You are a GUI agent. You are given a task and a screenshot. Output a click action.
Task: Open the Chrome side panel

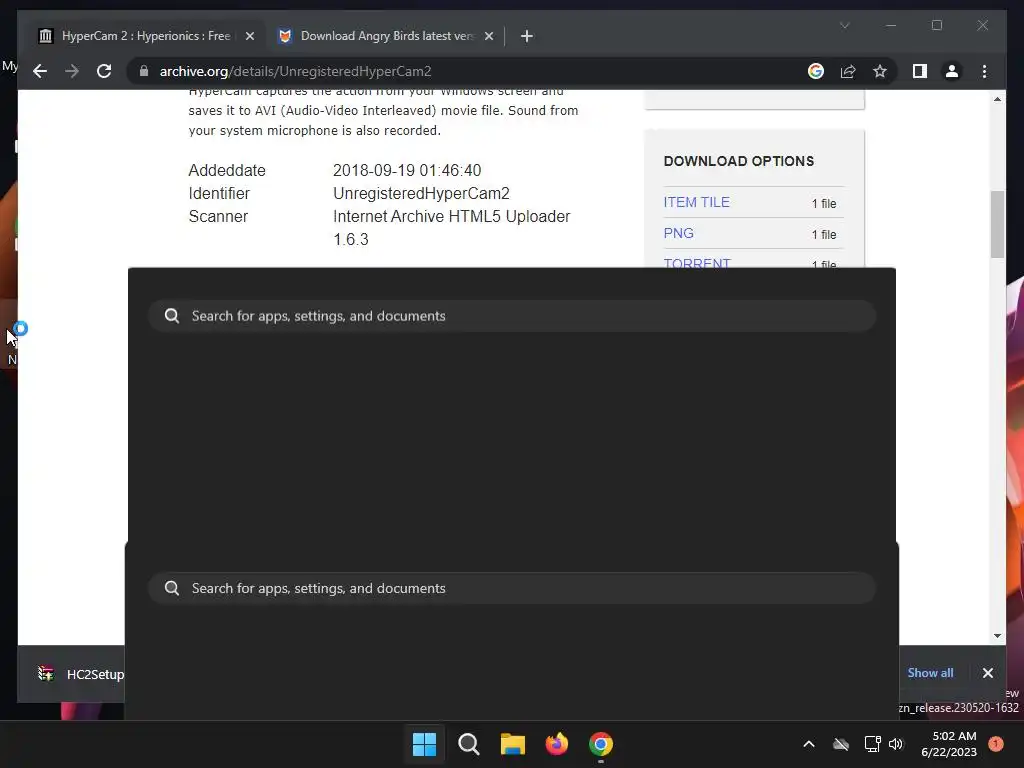[920, 71]
